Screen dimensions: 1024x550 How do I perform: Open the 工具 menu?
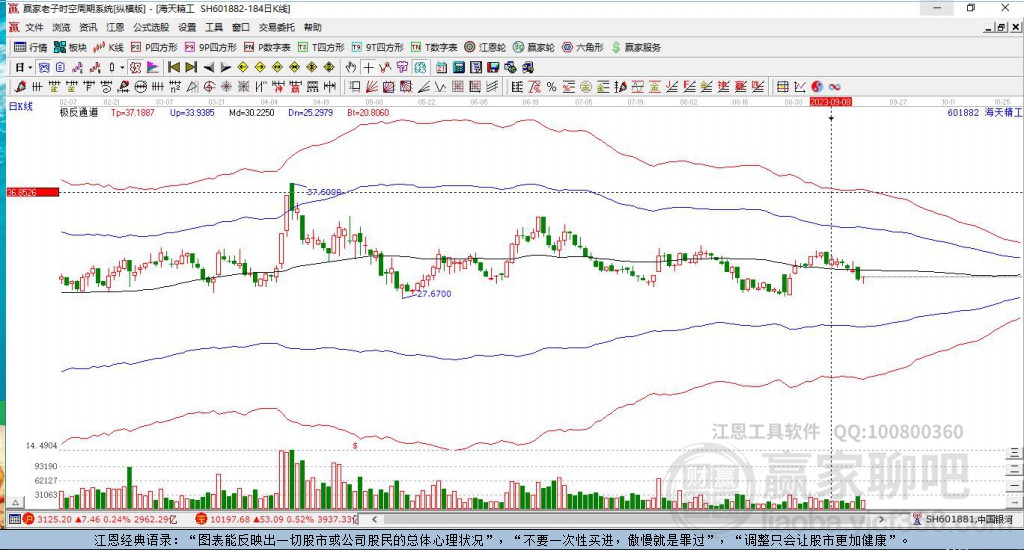click(214, 27)
